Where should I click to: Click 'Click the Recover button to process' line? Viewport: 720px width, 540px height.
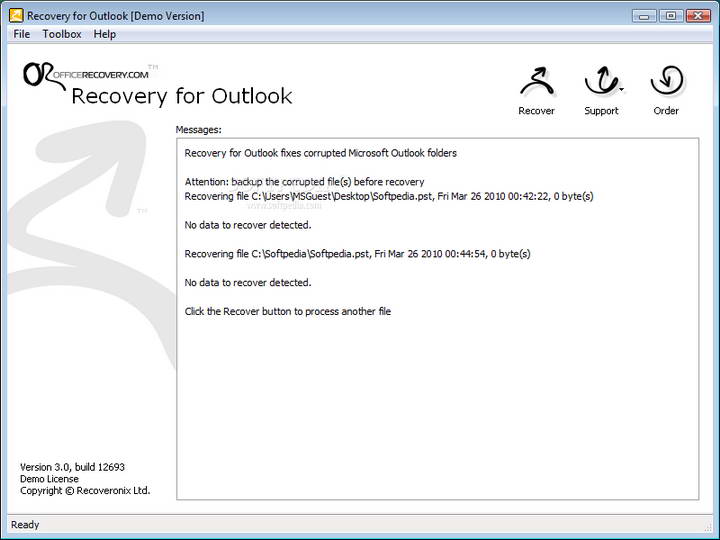(x=288, y=311)
